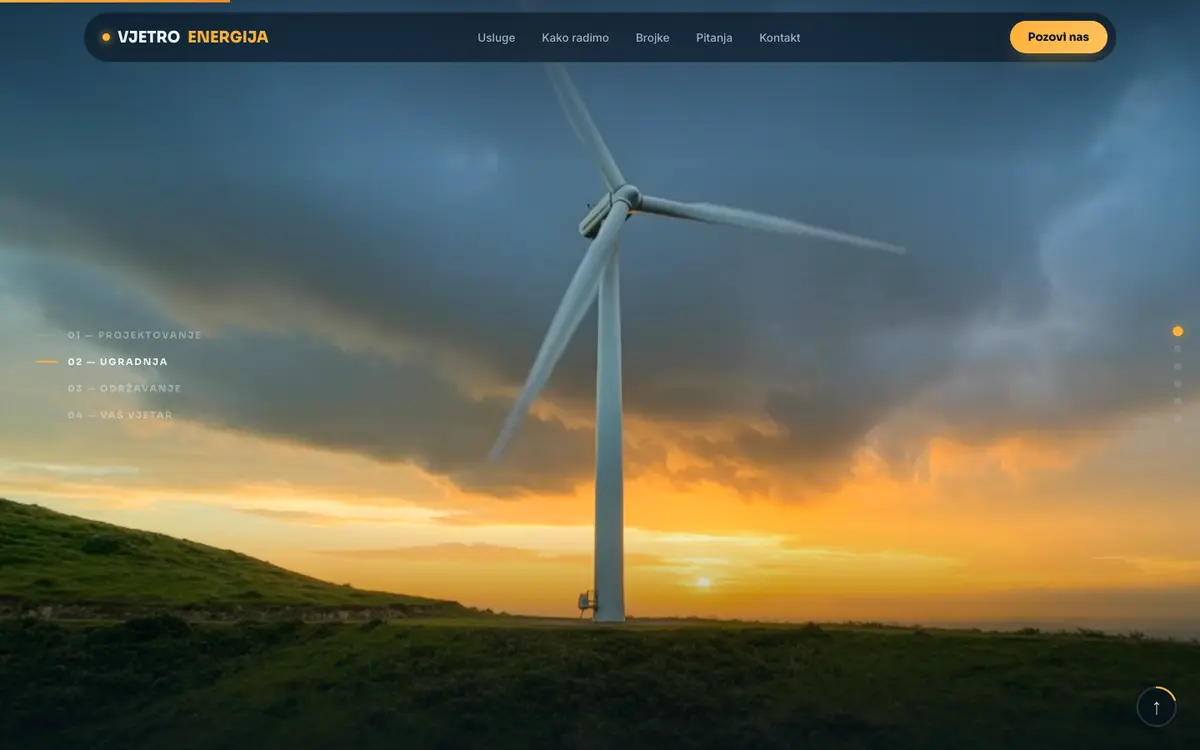Select Pitanja in the navigation bar
The height and width of the screenshot is (750, 1200).
click(714, 38)
